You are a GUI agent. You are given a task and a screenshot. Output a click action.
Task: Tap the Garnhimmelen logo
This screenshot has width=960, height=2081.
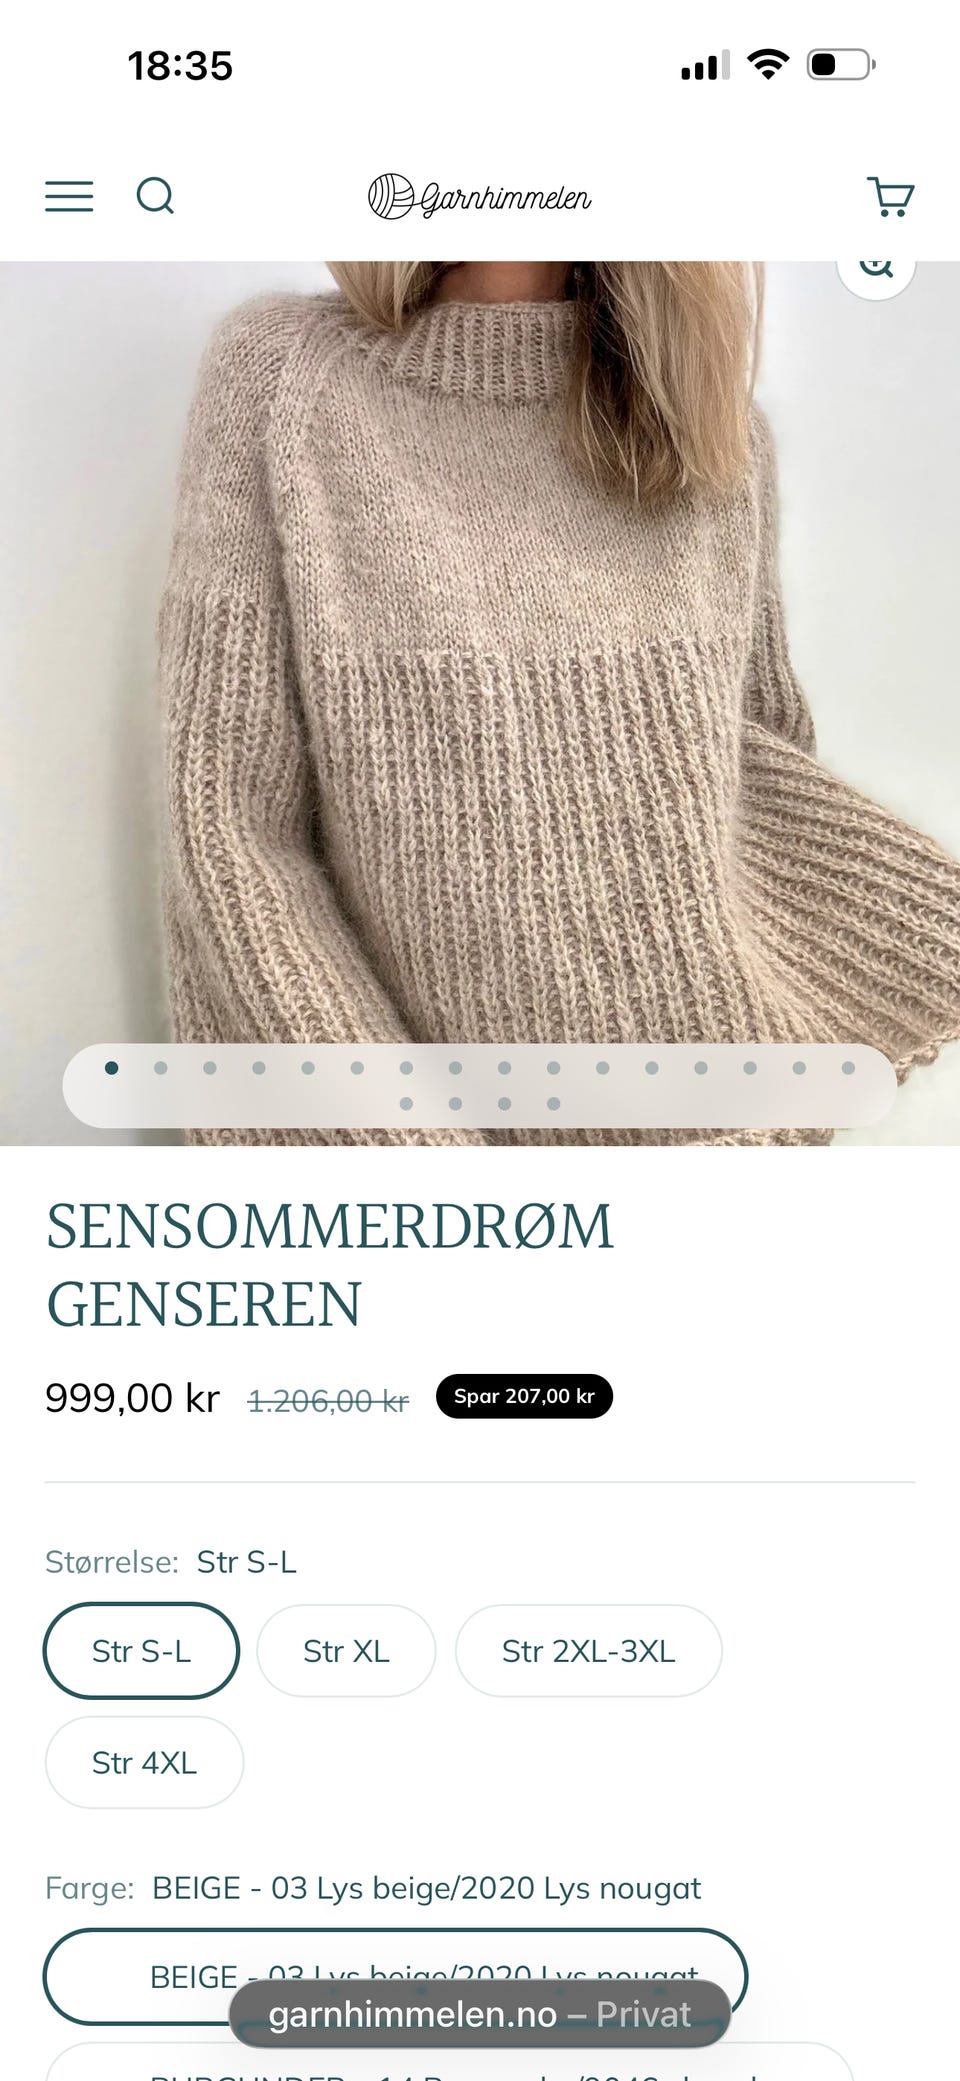(479, 196)
